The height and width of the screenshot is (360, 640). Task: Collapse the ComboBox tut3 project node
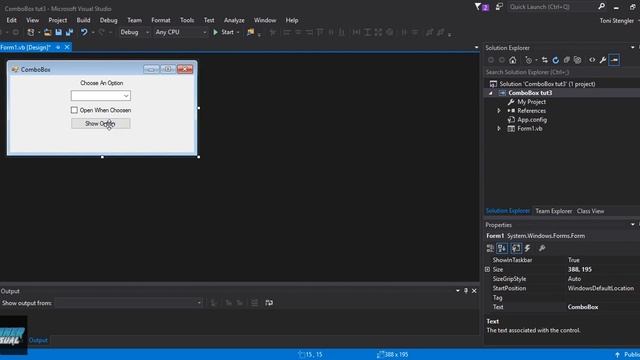[491, 93]
